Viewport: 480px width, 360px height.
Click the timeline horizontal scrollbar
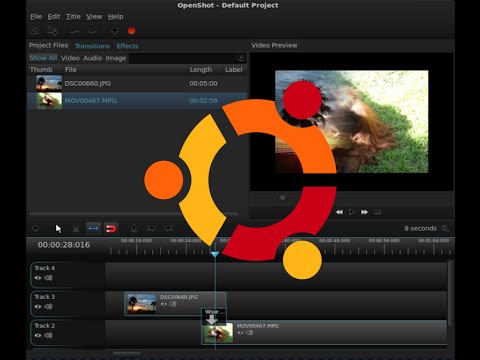pos(127,354)
